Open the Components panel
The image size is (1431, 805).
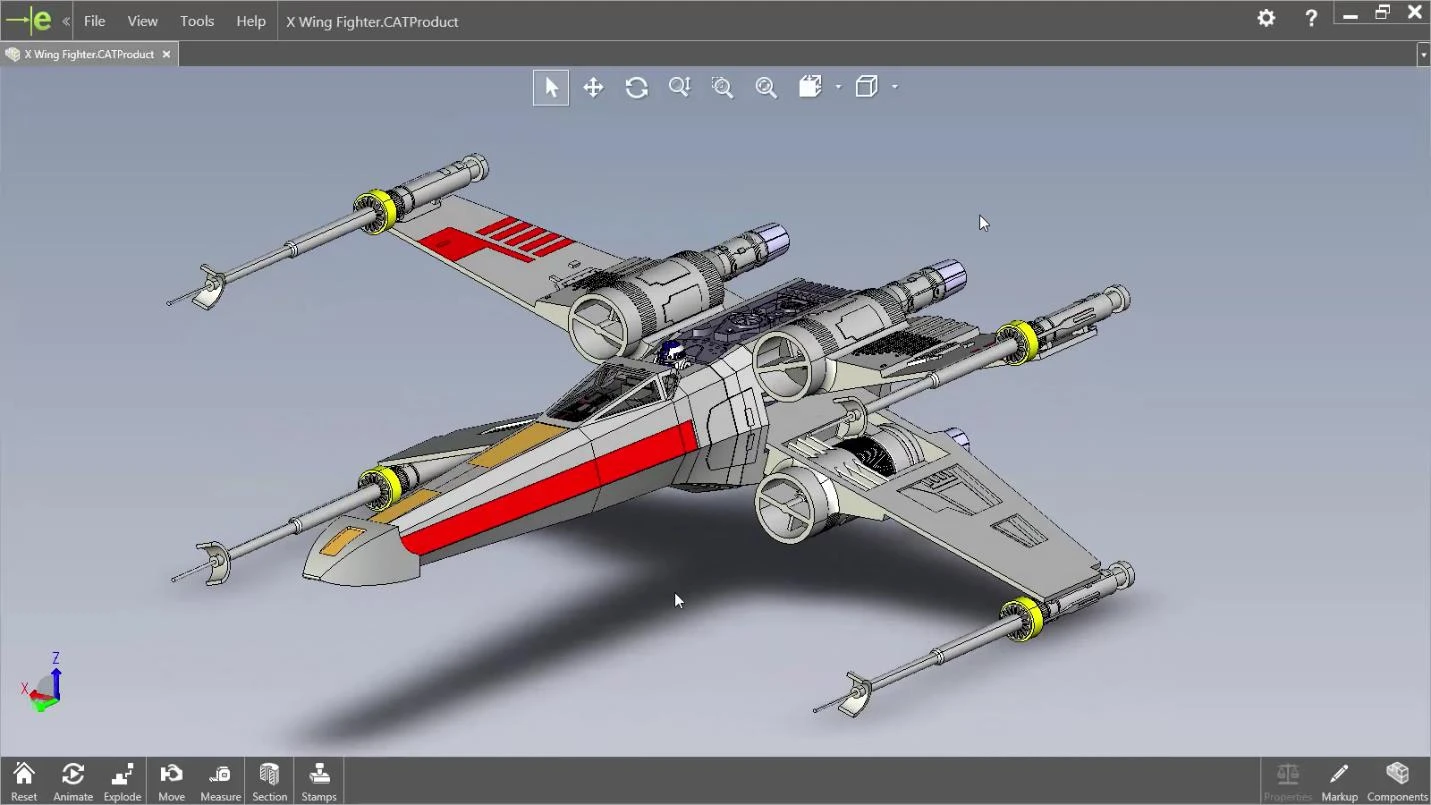click(x=1396, y=780)
